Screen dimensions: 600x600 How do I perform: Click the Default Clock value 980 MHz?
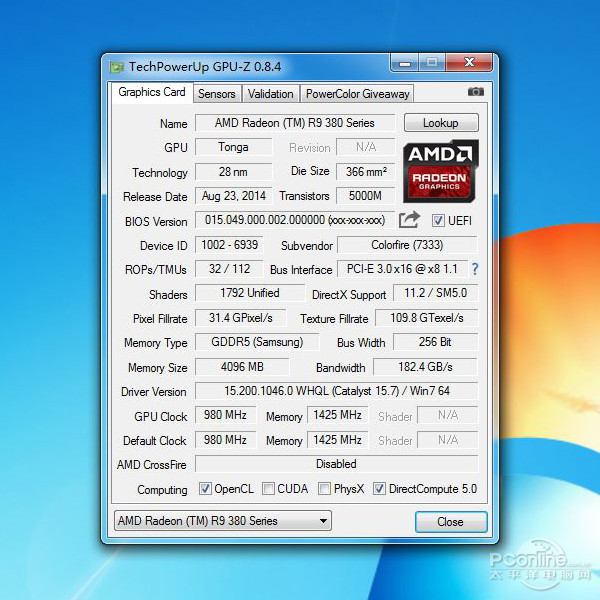[225, 440]
